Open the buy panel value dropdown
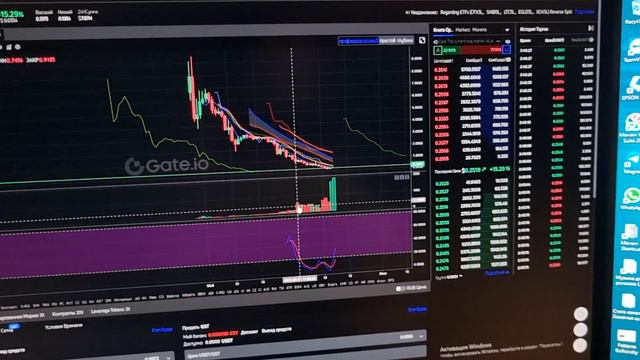This screenshot has height=360, width=640. [168, 358]
